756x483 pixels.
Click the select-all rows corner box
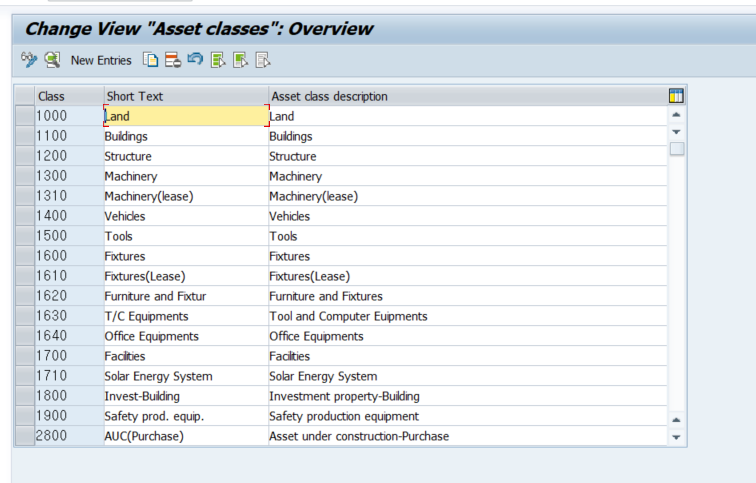pos(25,96)
